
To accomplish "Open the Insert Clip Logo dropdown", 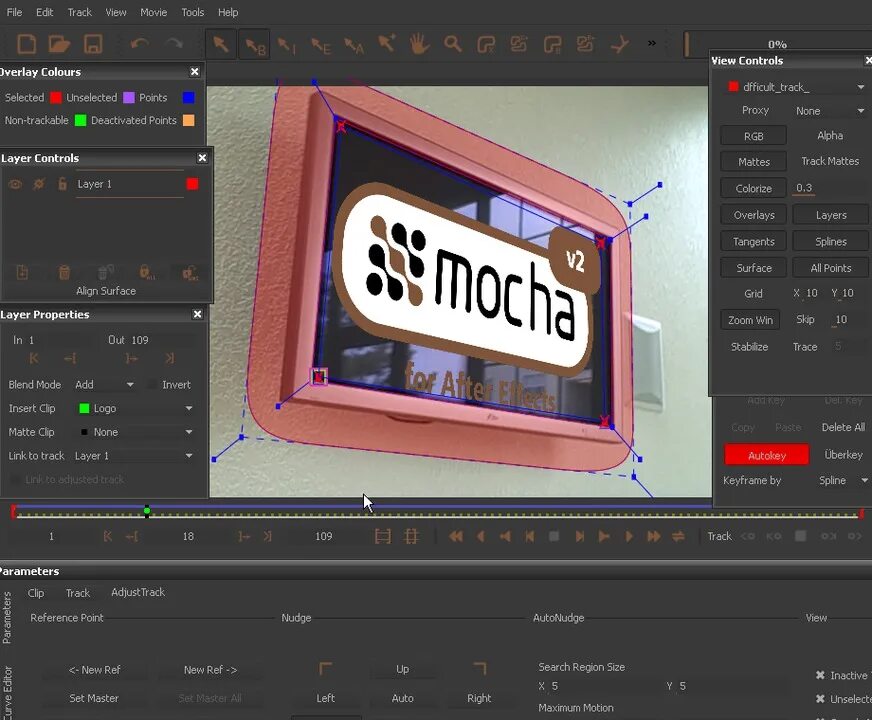I will tap(135, 408).
